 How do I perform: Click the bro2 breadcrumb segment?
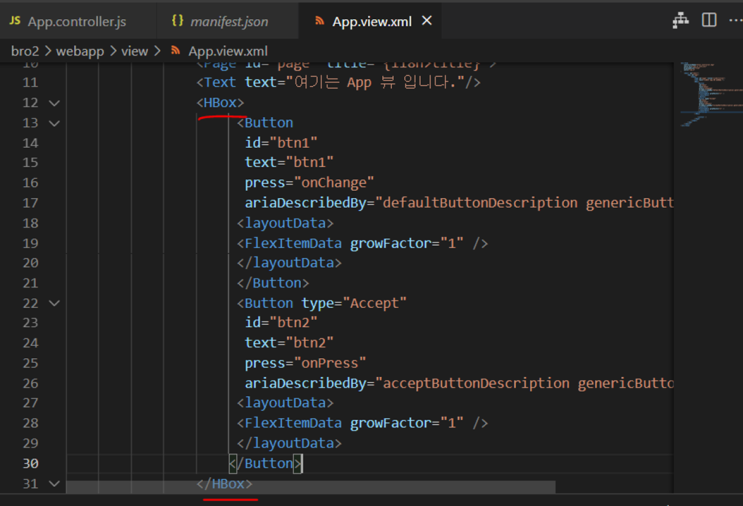[25, 51]
